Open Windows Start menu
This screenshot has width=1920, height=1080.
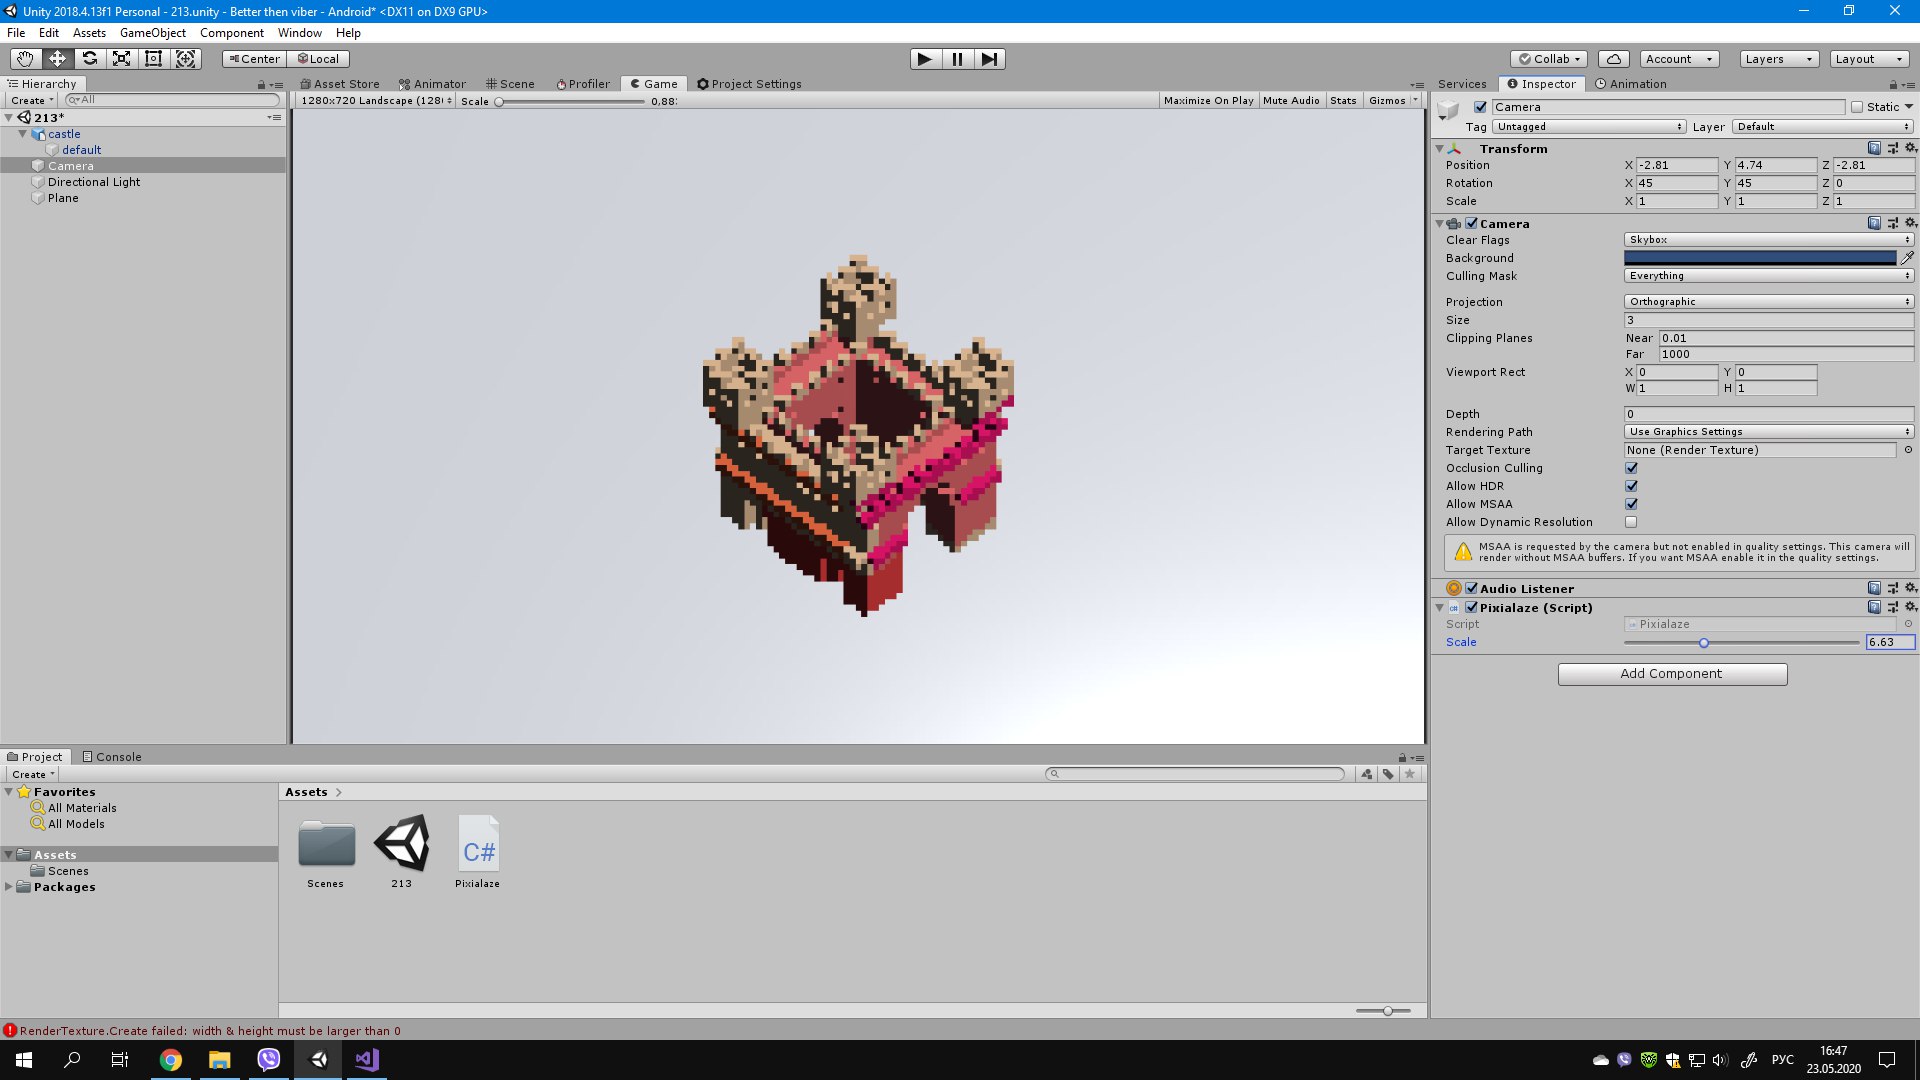24,1060
